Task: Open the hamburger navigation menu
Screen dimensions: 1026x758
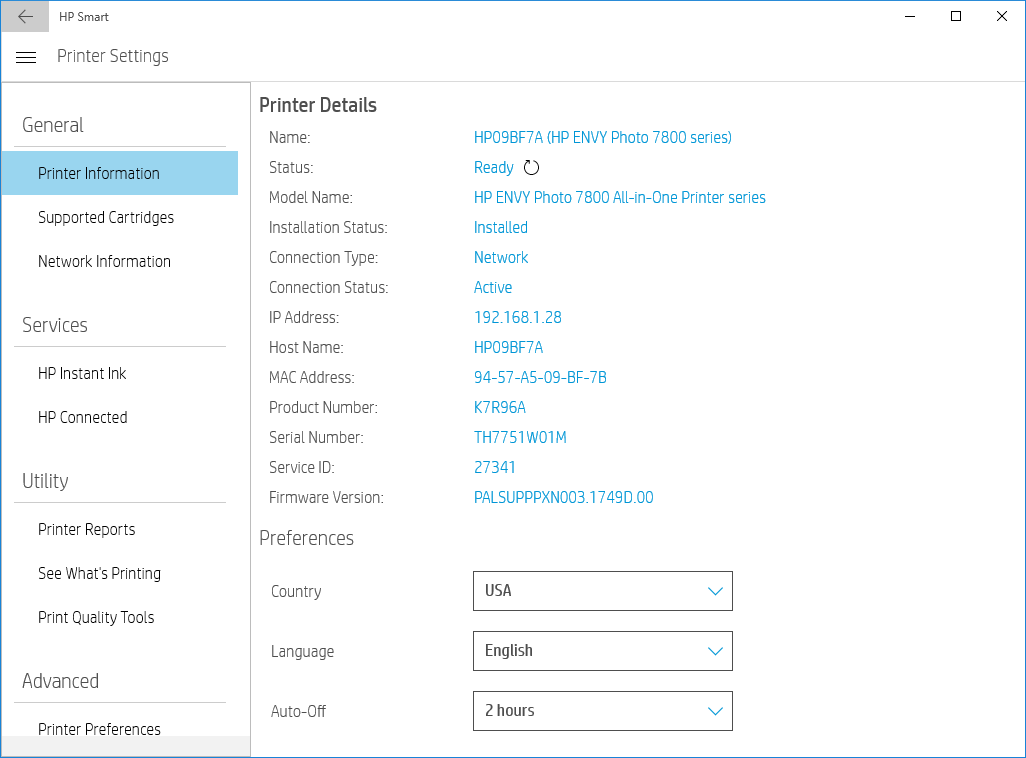Action: click(26, 57)
